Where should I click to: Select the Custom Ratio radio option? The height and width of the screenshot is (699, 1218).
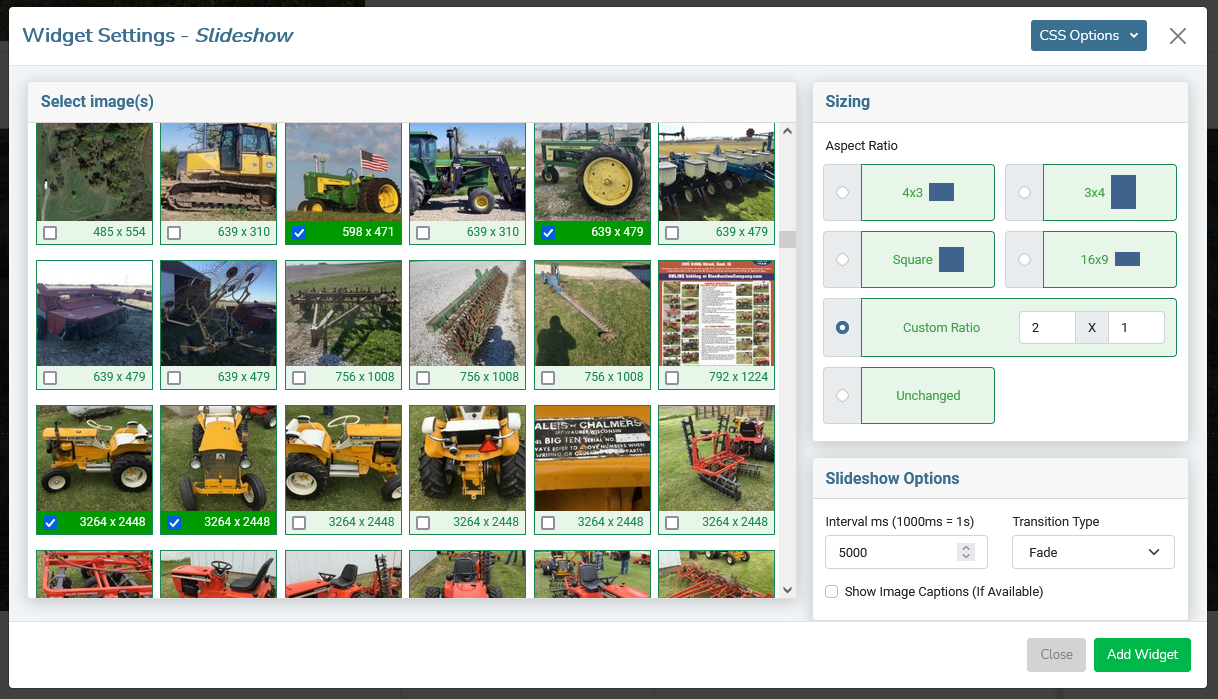tap(842, 327)
